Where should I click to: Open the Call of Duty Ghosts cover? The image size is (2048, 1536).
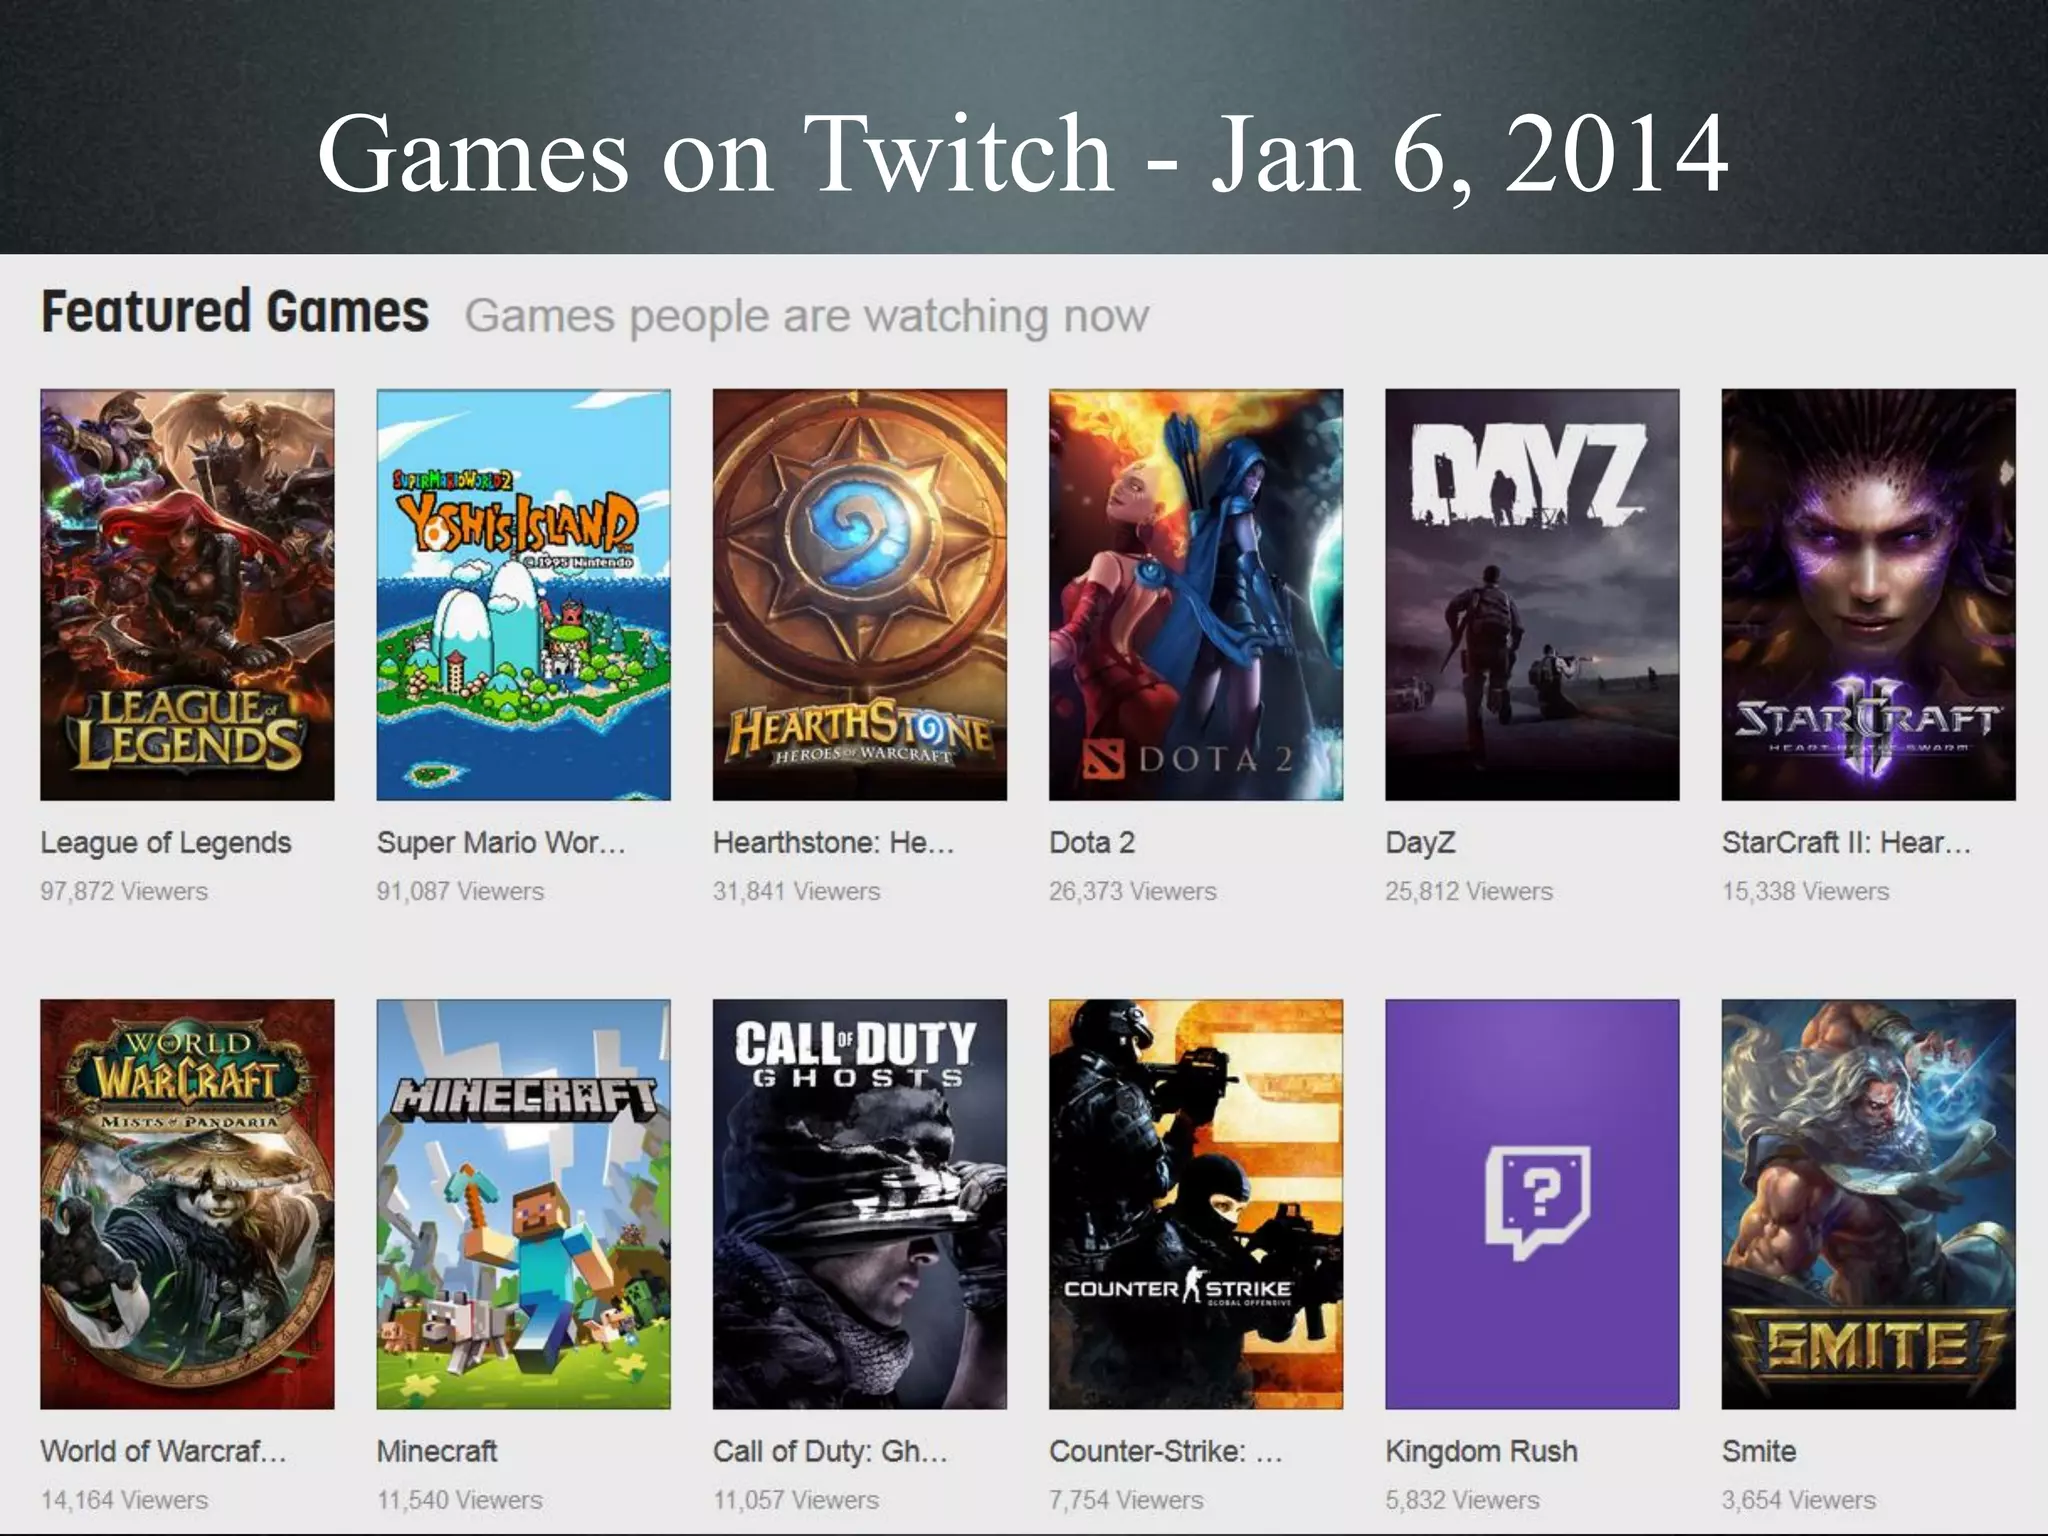tap(859, 1204)
